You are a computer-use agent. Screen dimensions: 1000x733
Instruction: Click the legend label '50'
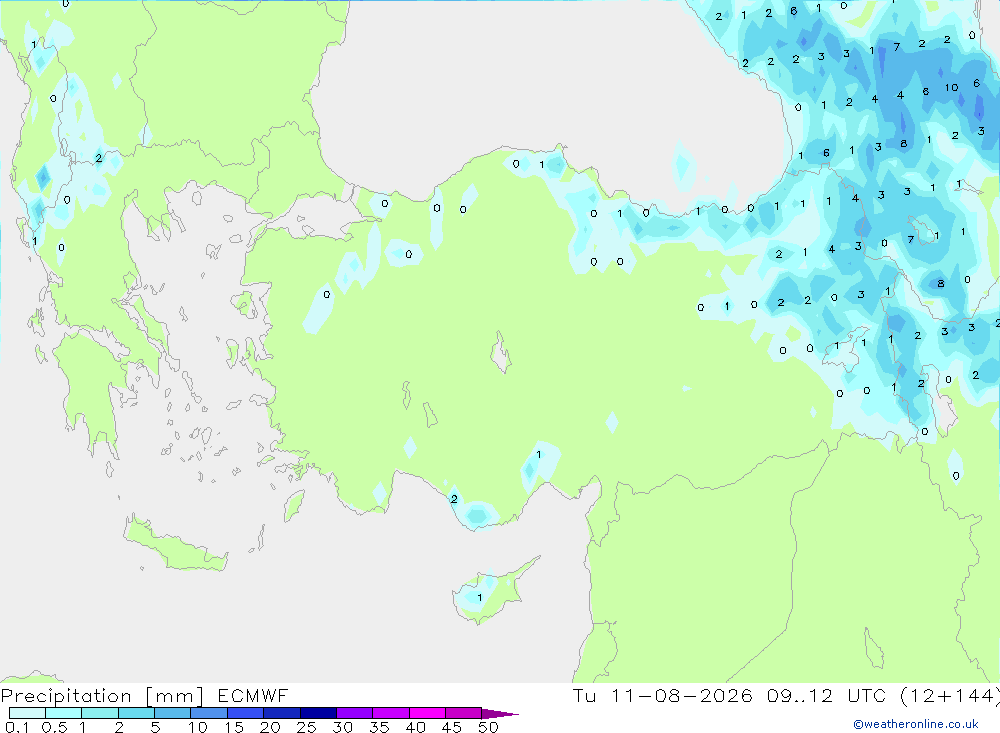pos(489,727)
